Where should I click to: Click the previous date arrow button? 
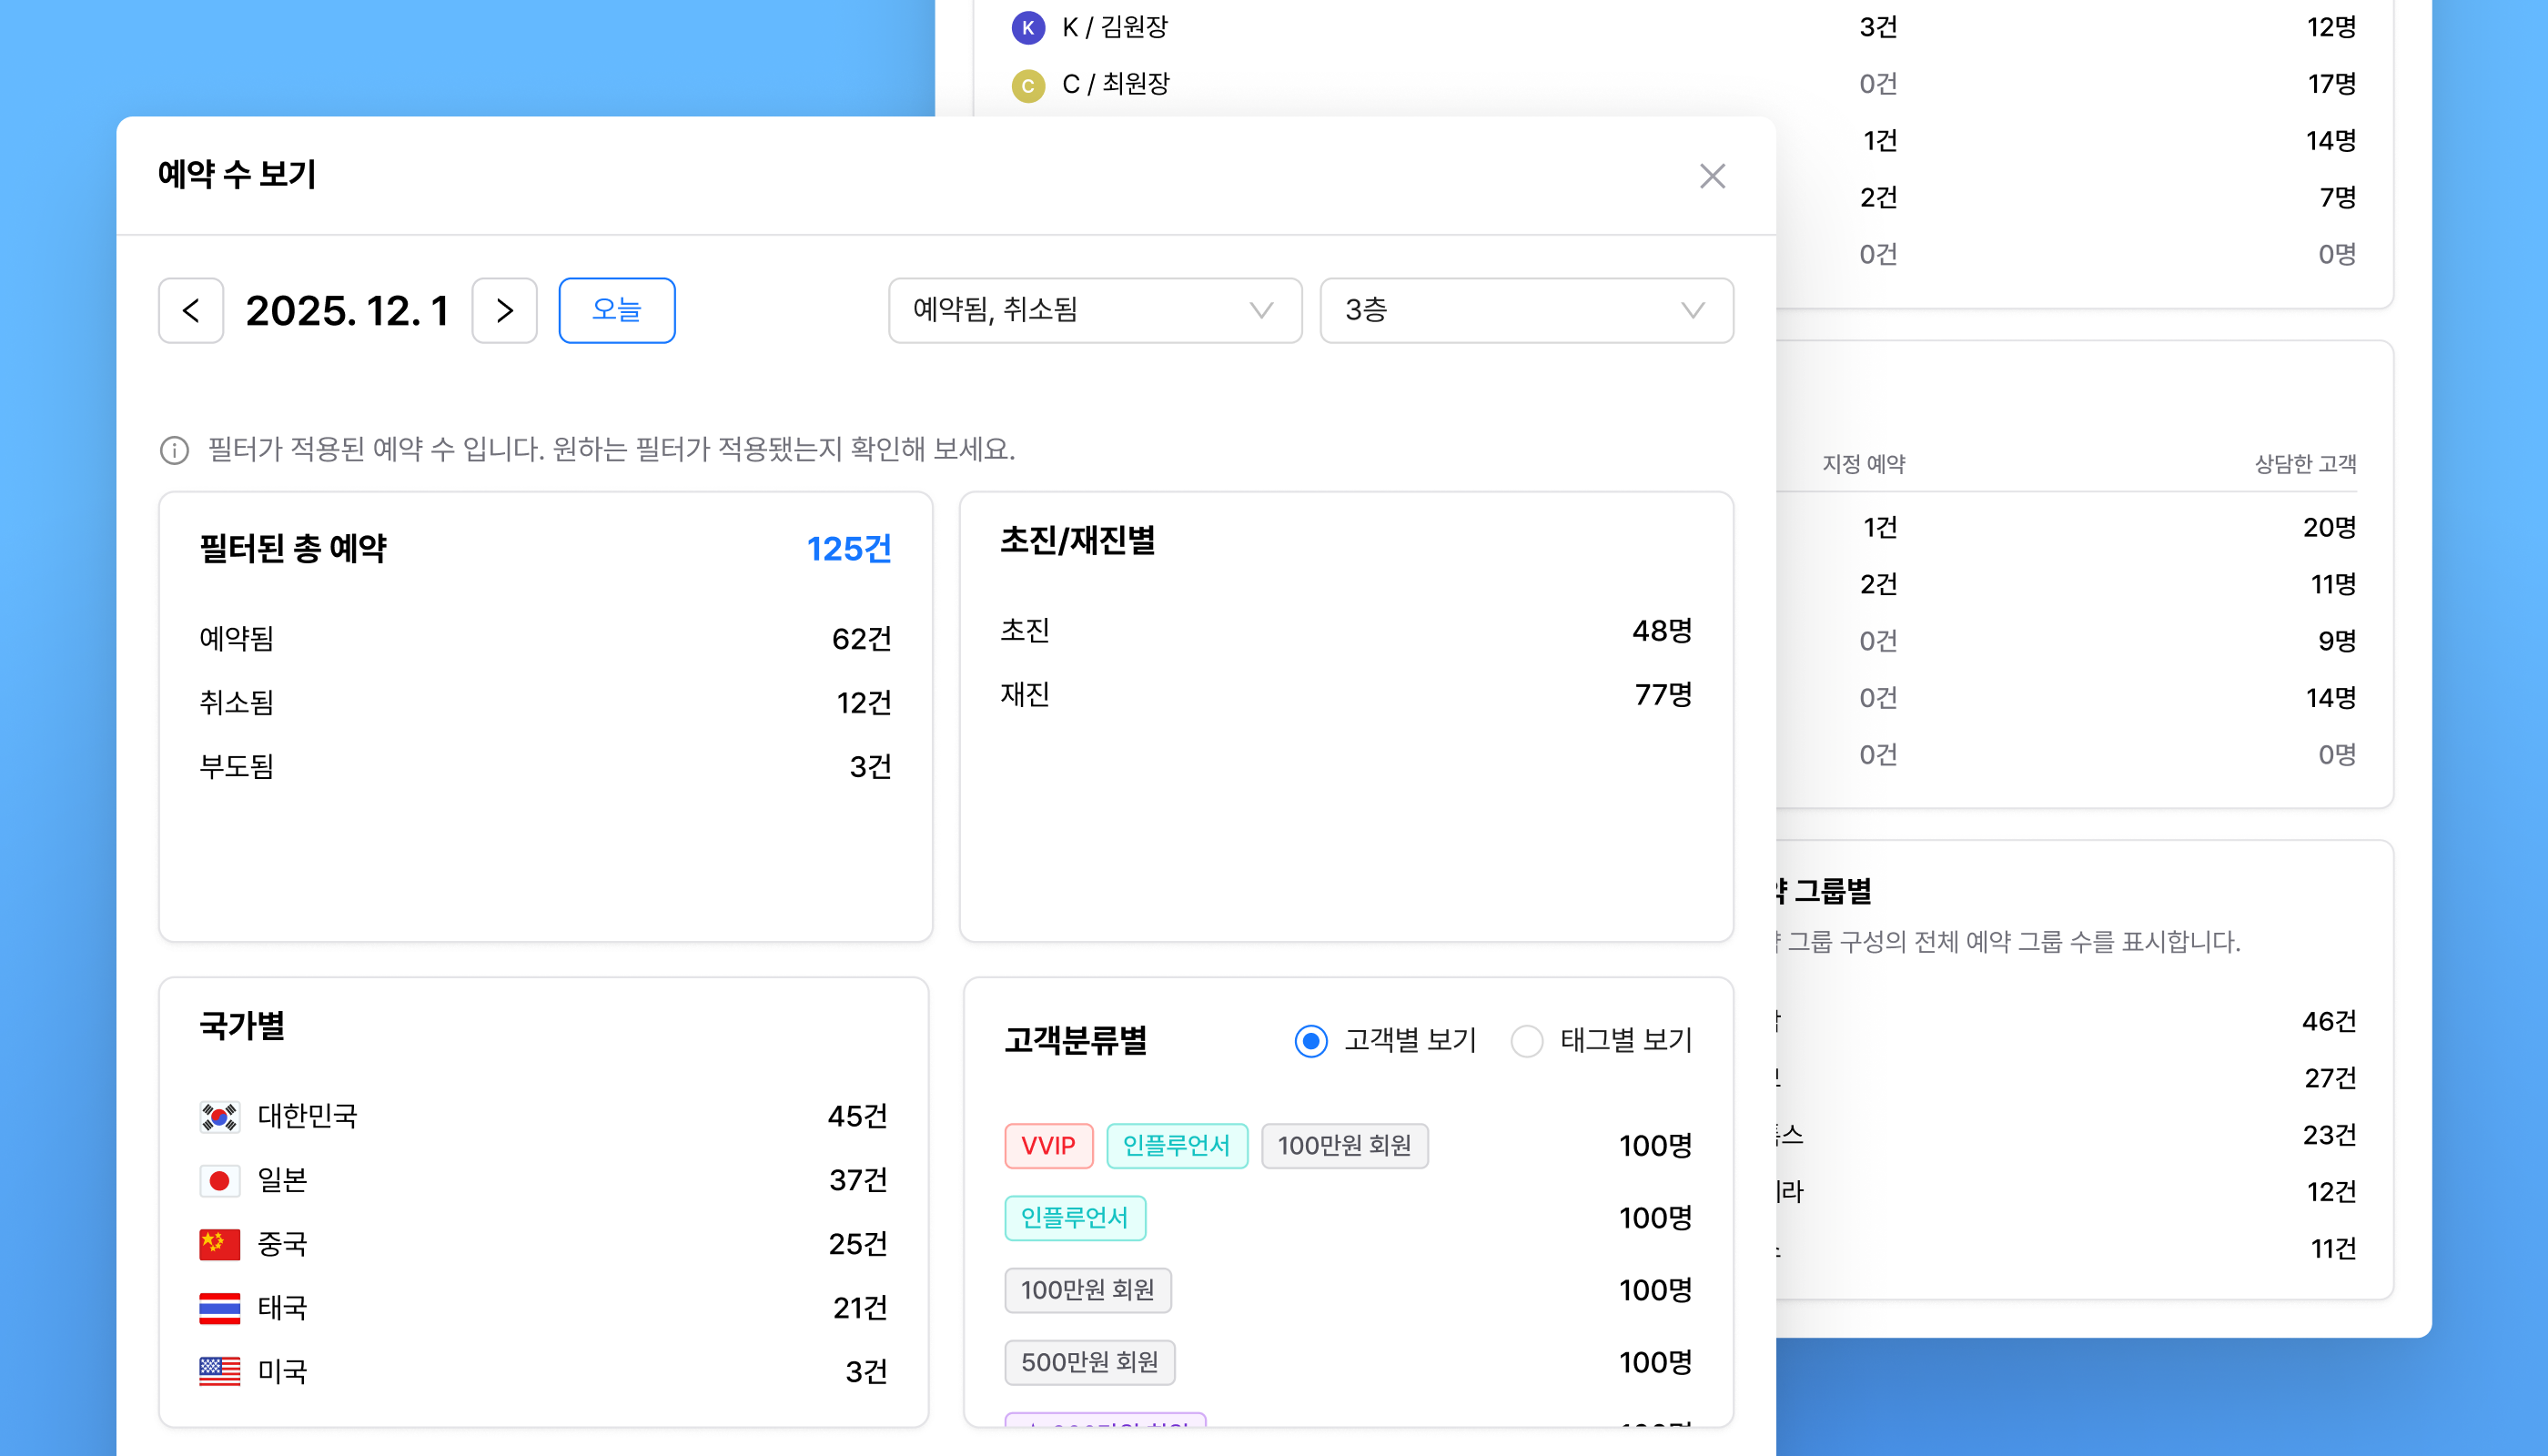(x=190, y=311)
